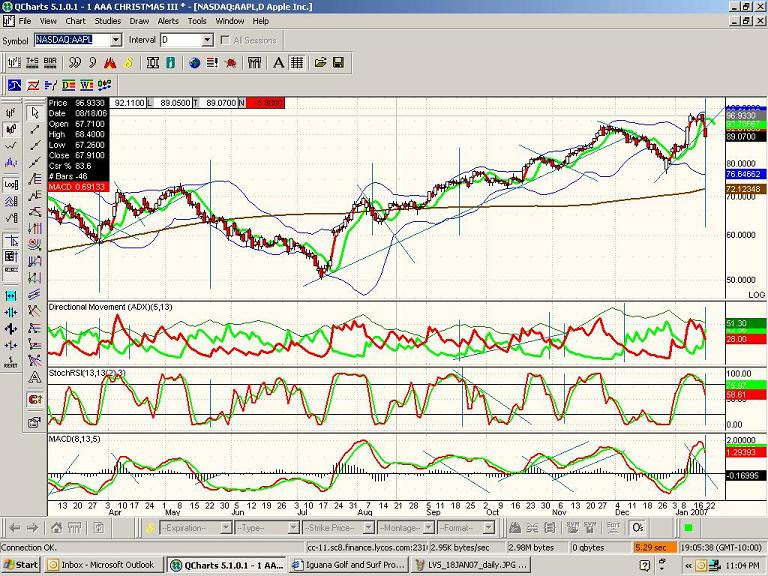Click the orange 5.29 sec status cell

tap(655, 548)
